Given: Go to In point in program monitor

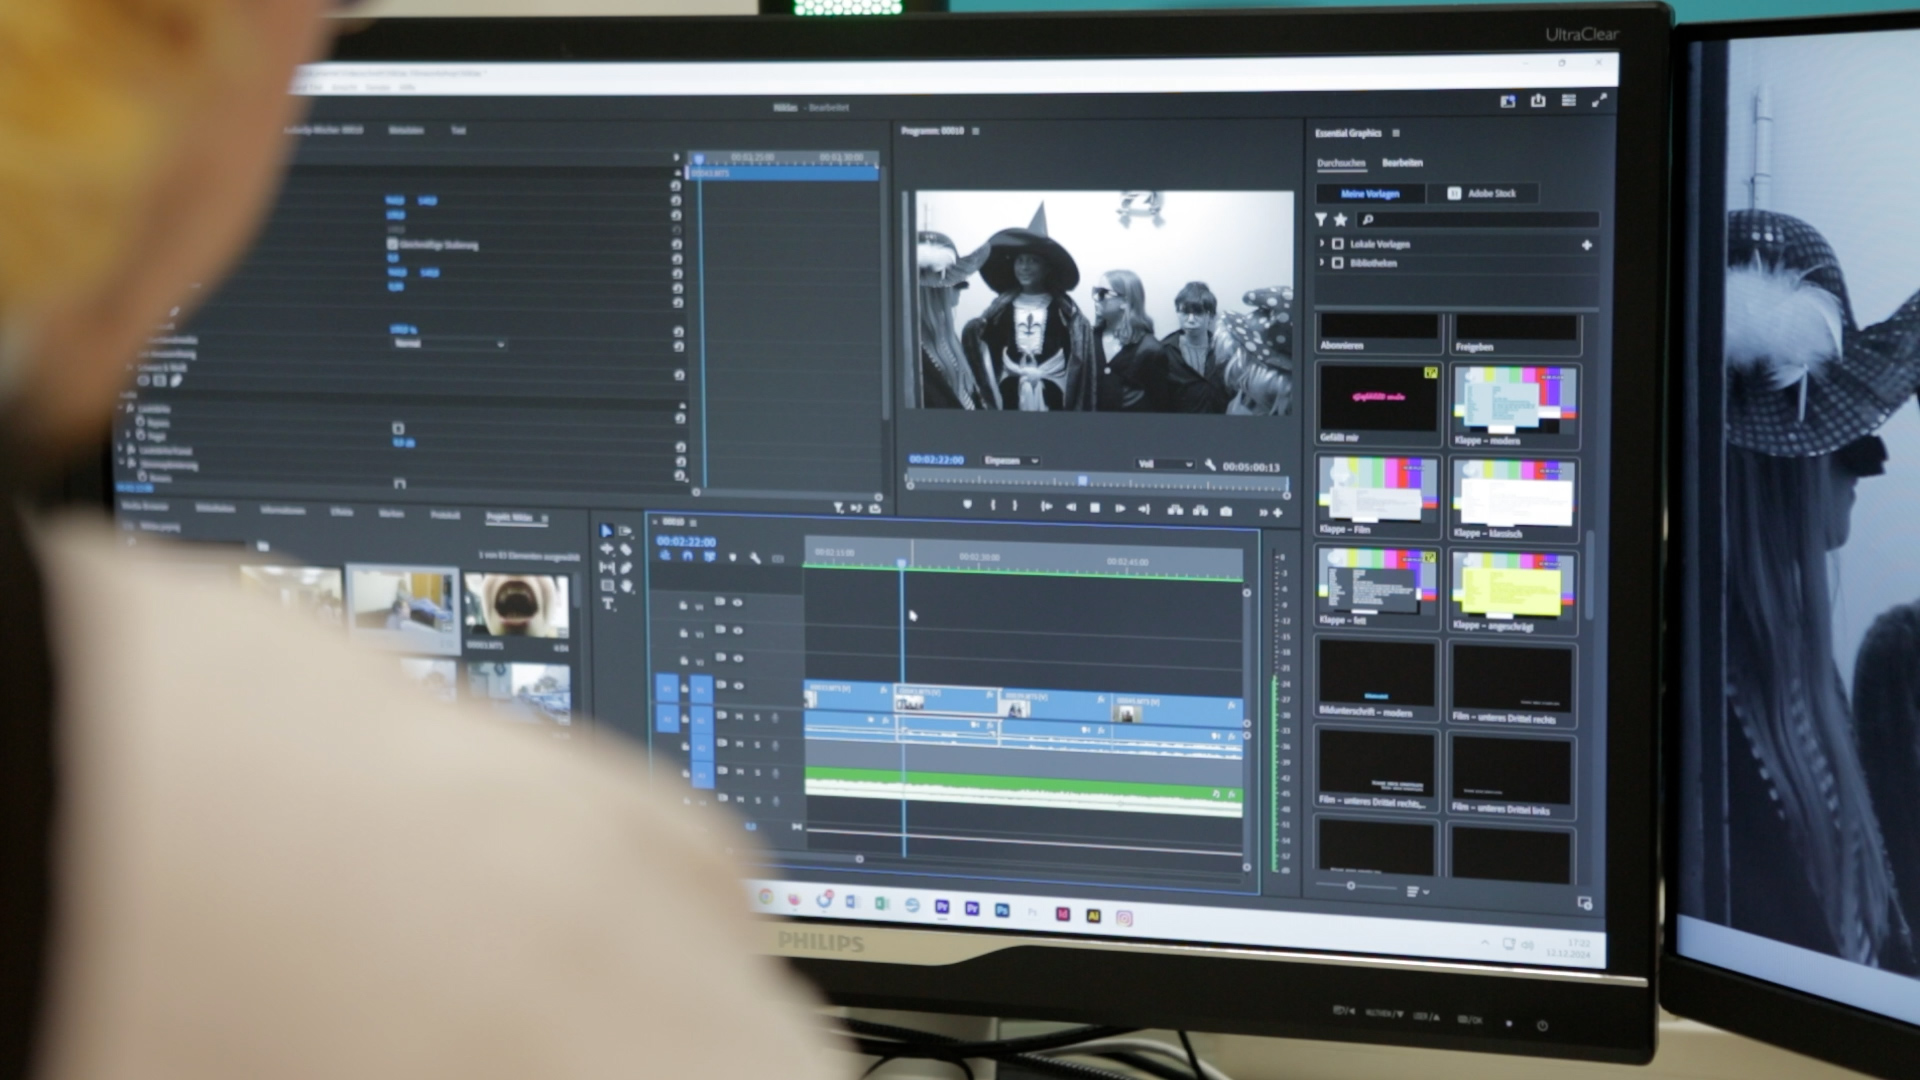Looking at the screenshot, I should [1046, 507].
